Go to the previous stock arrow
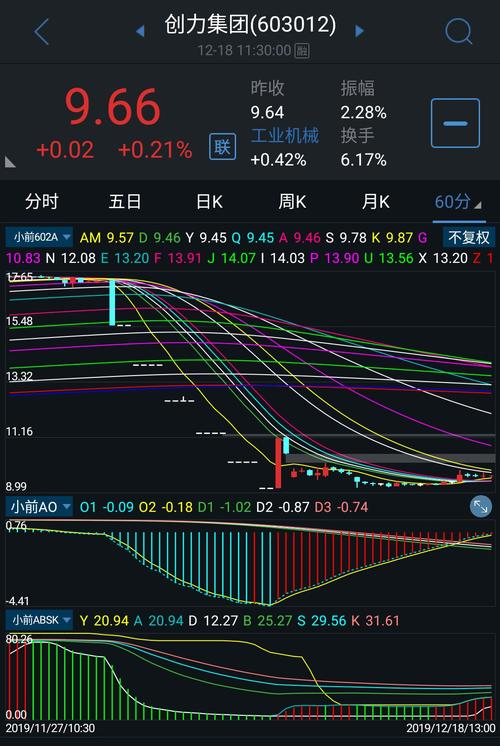 tap(140, 31)
